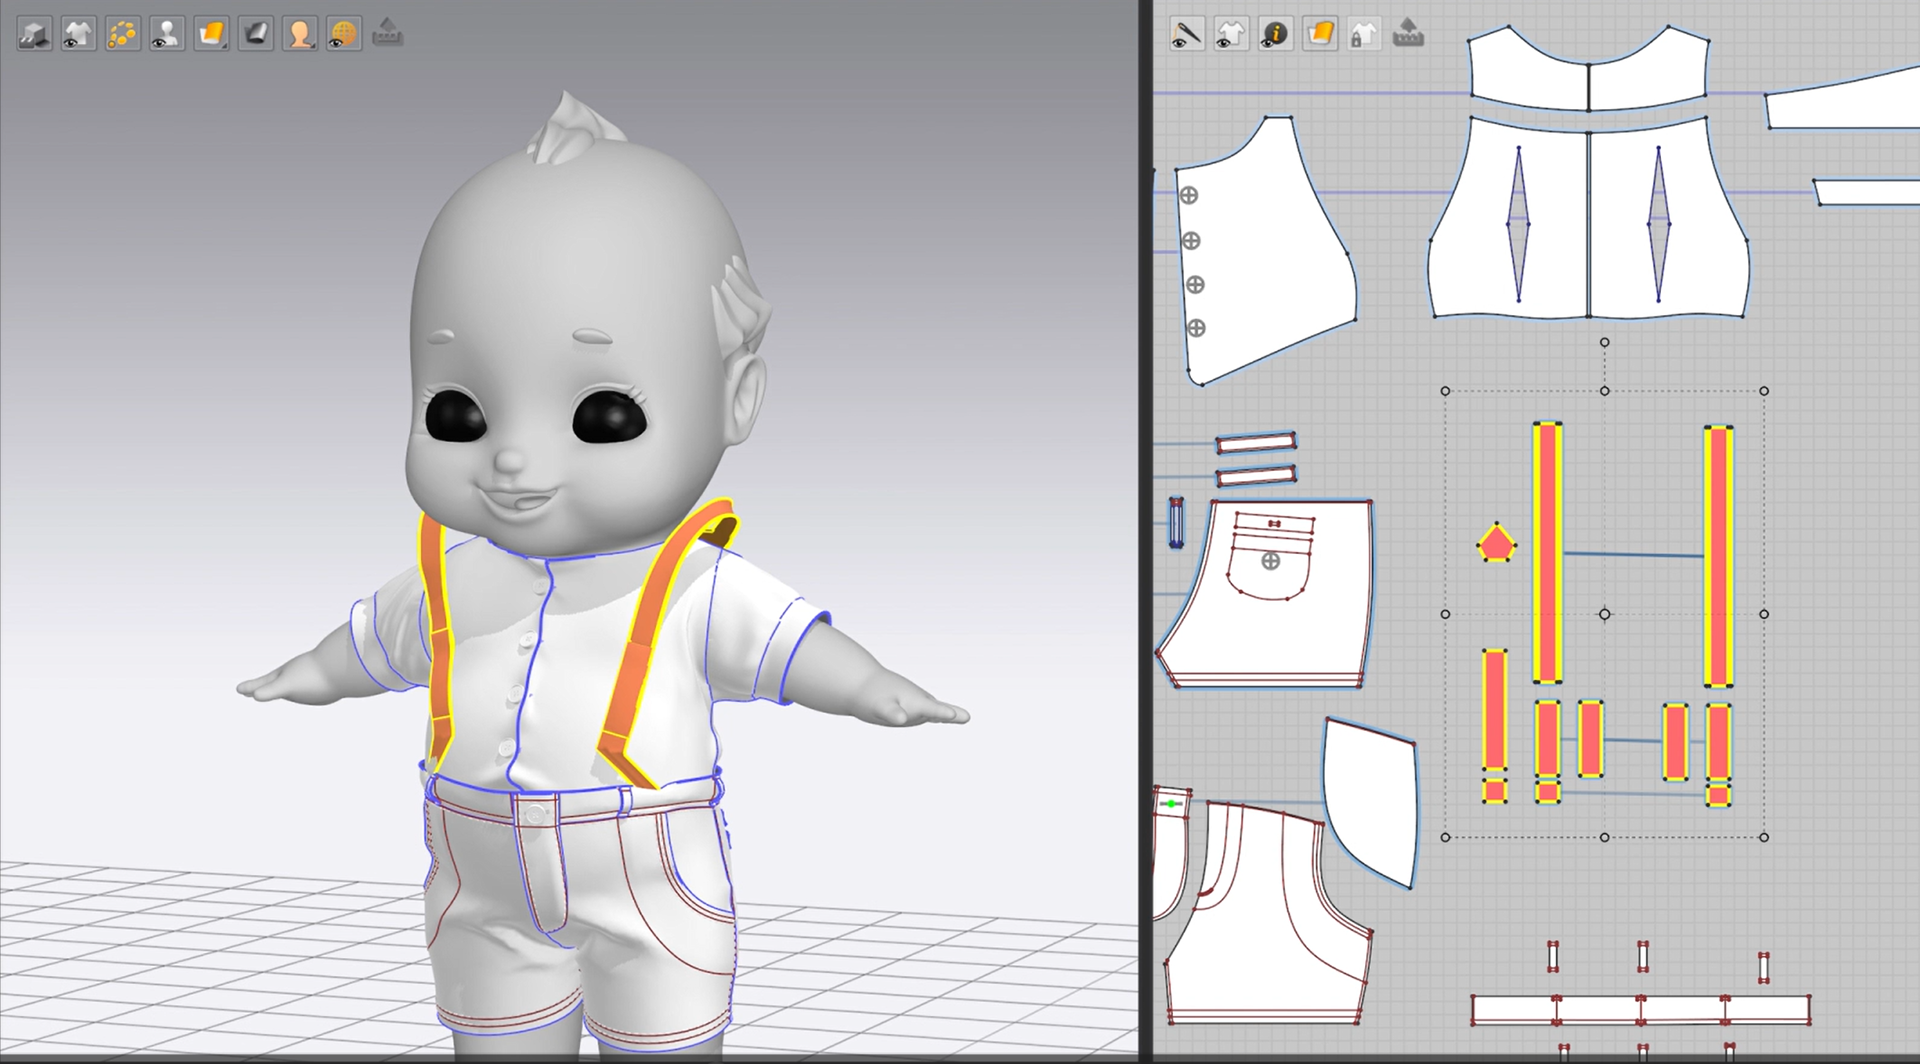
Task: Click the 2D window measurement export icon
Action: click(1408, 32)
